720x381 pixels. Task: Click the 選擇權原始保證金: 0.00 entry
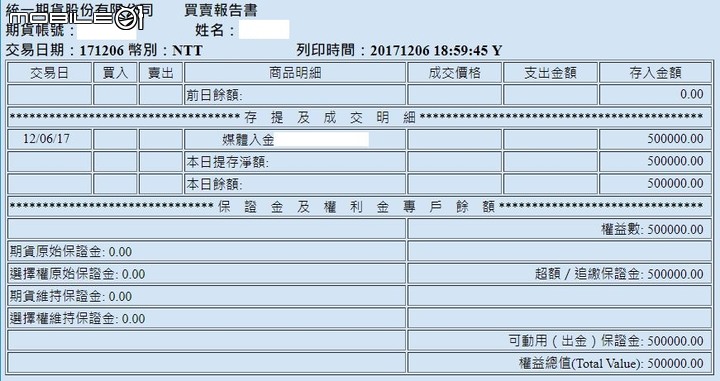(x=78, y=274)
